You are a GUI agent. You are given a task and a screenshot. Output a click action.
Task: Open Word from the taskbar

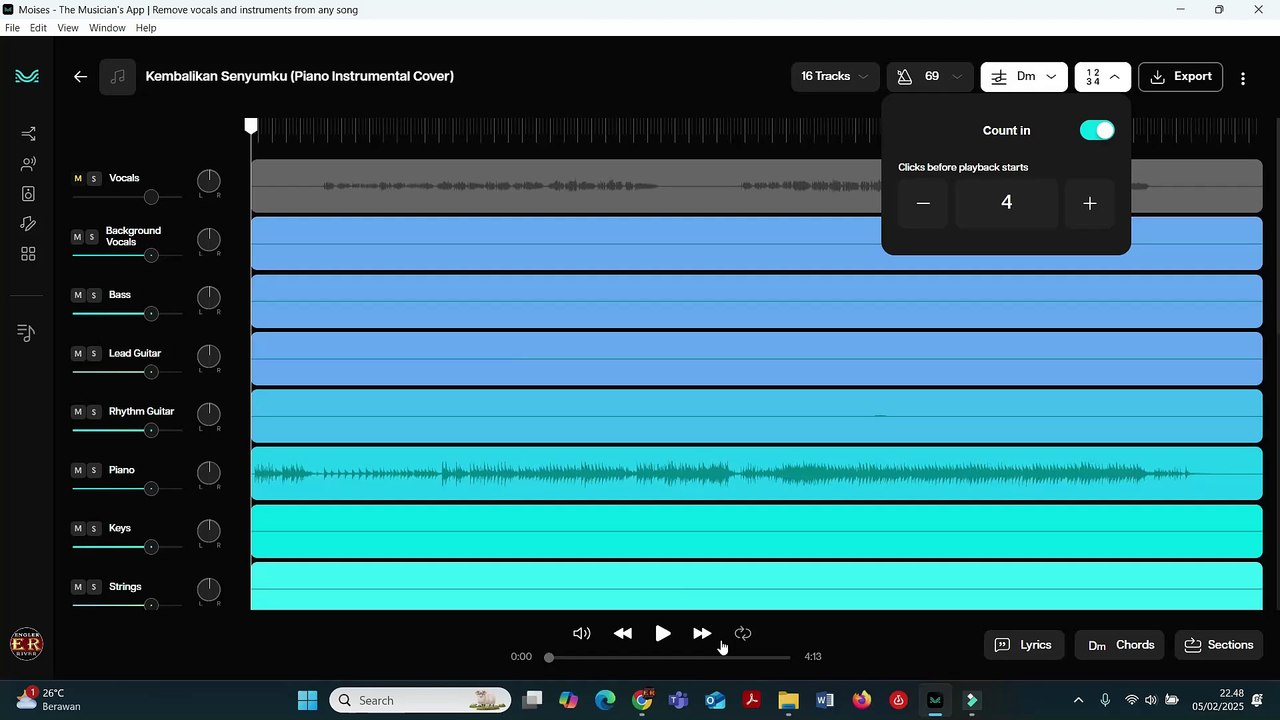(x=824, y=700)
